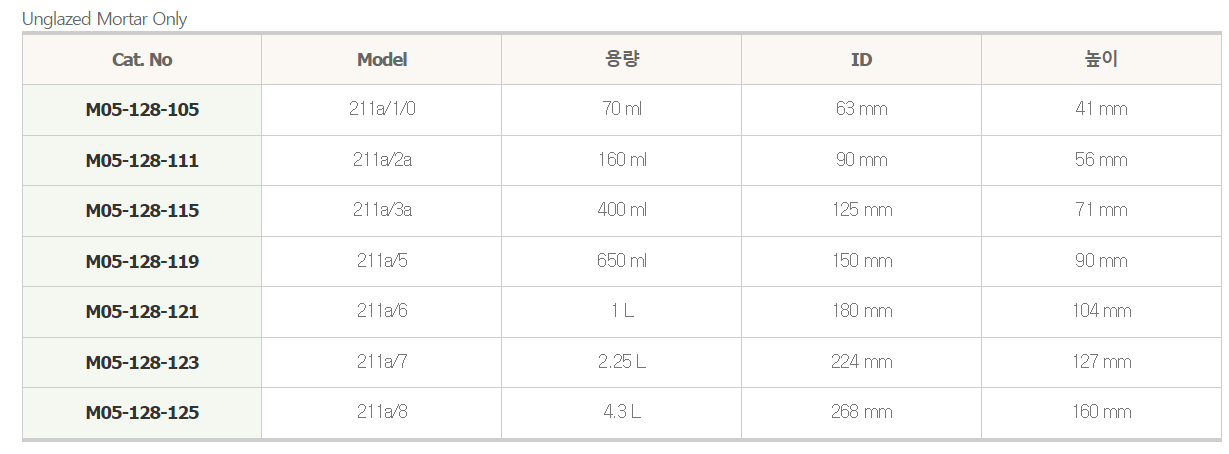Click the 400 ml capacity cell
The height and width of the screenshot is (454, 1229).
[x=622, y=211]
